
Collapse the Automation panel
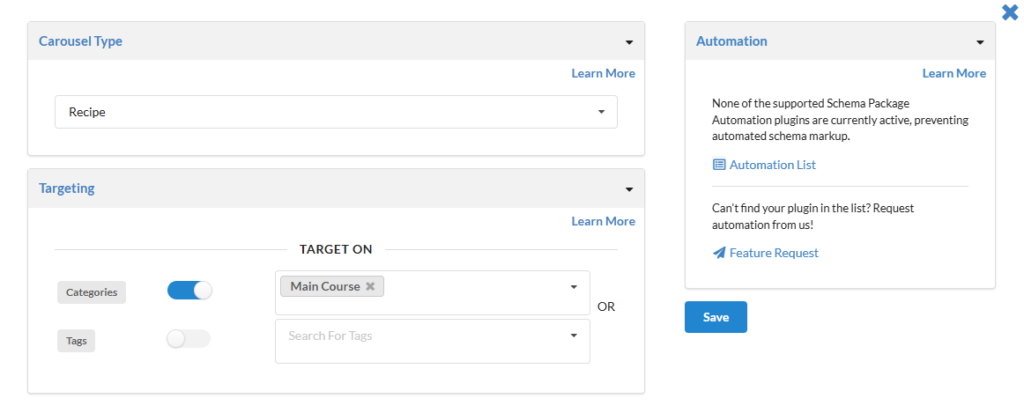coord(980,42)
